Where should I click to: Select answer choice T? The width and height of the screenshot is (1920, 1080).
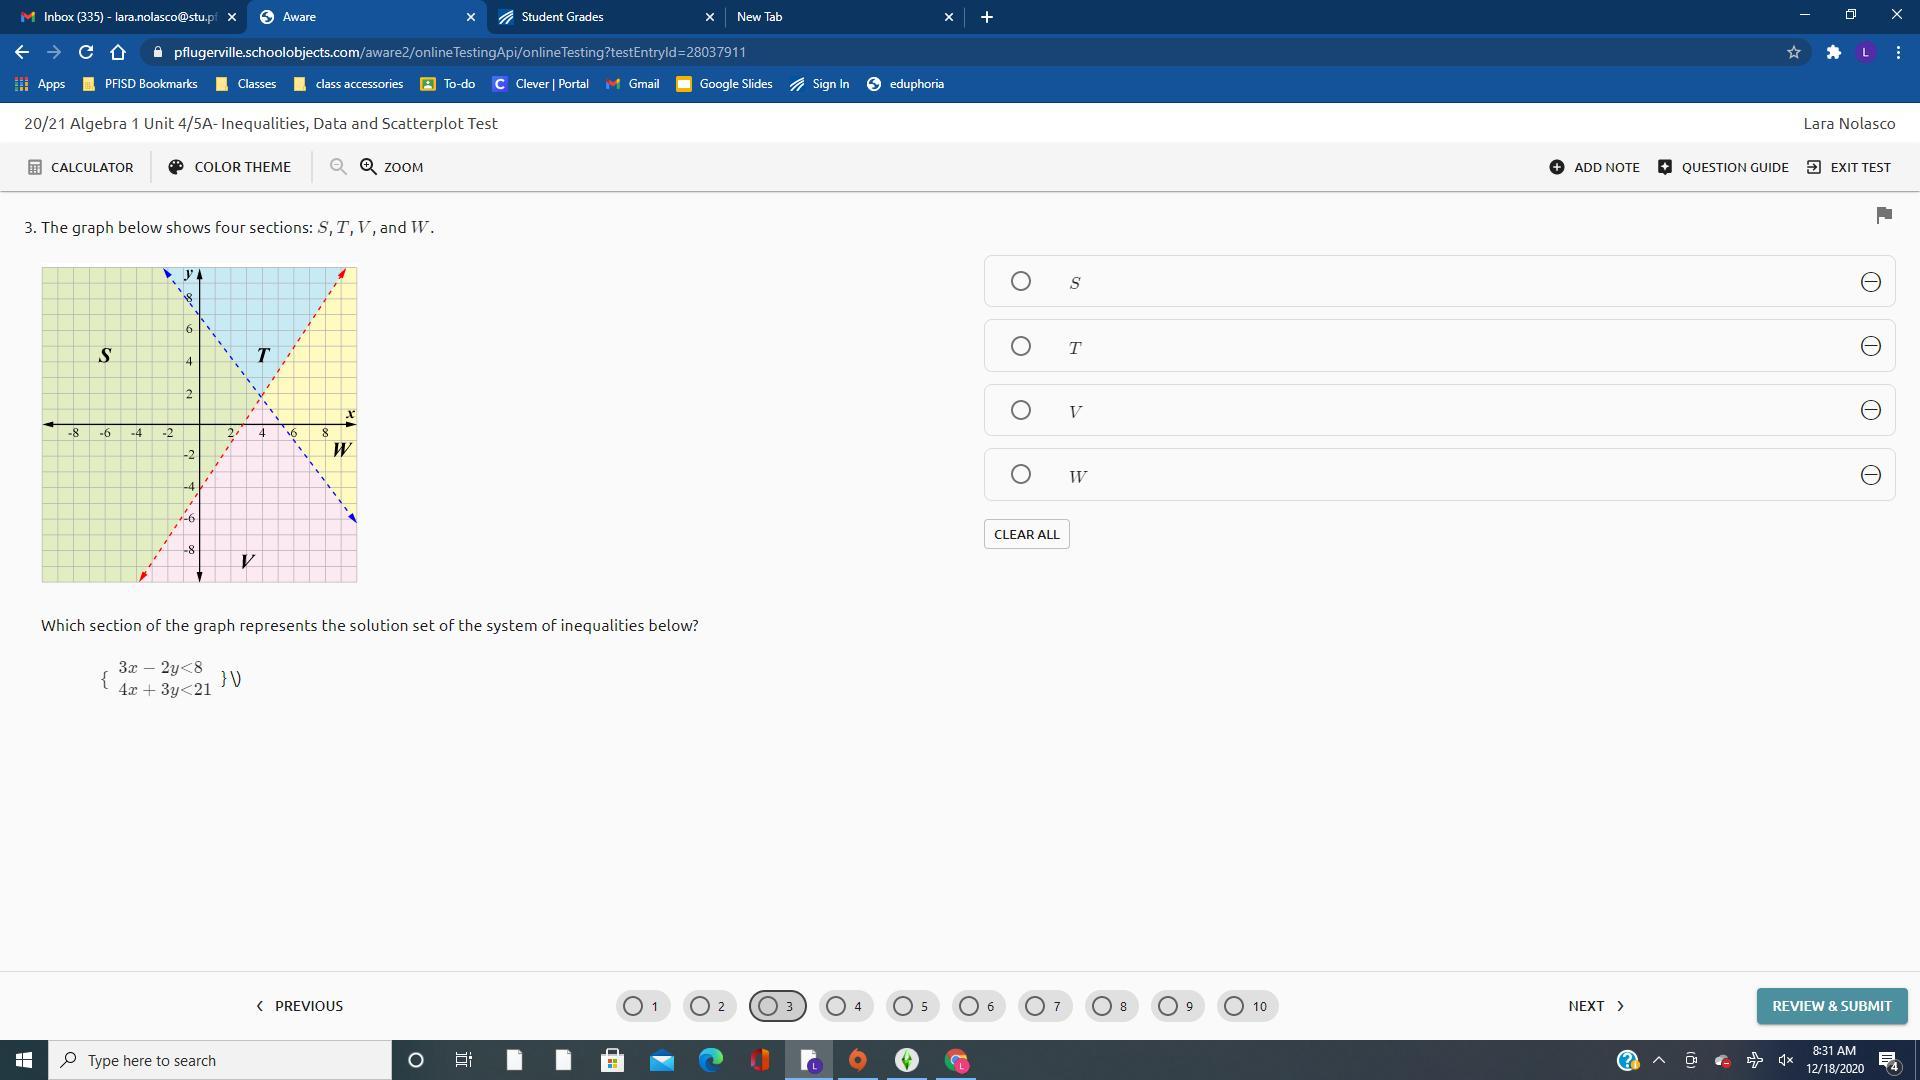point(1020,346)
